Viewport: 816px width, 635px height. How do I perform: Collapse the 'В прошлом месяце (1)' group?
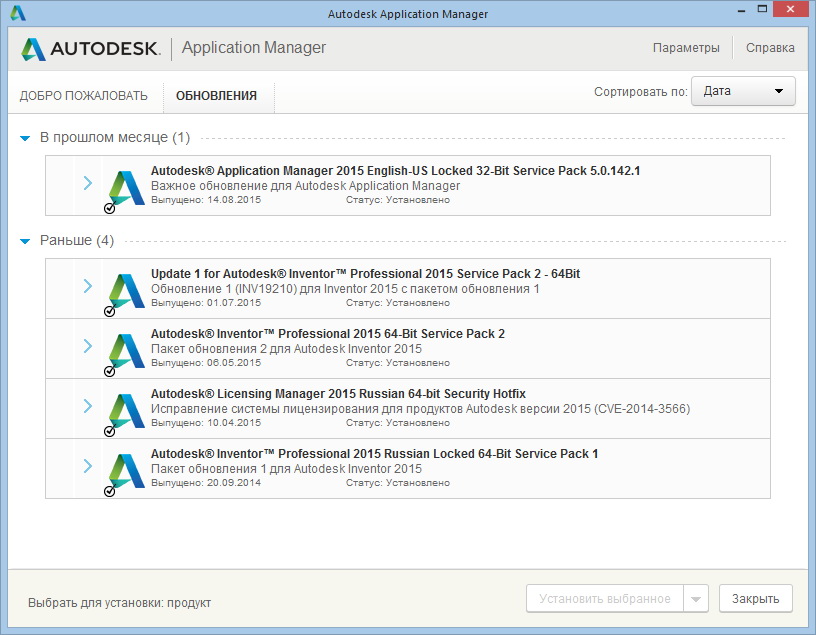25,138
